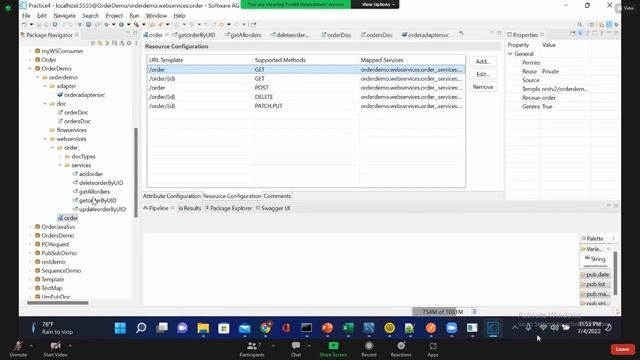The image size is (640, 360).
Task: Click the Palette vertical scrollbar
Action: (x=615, y=273)
